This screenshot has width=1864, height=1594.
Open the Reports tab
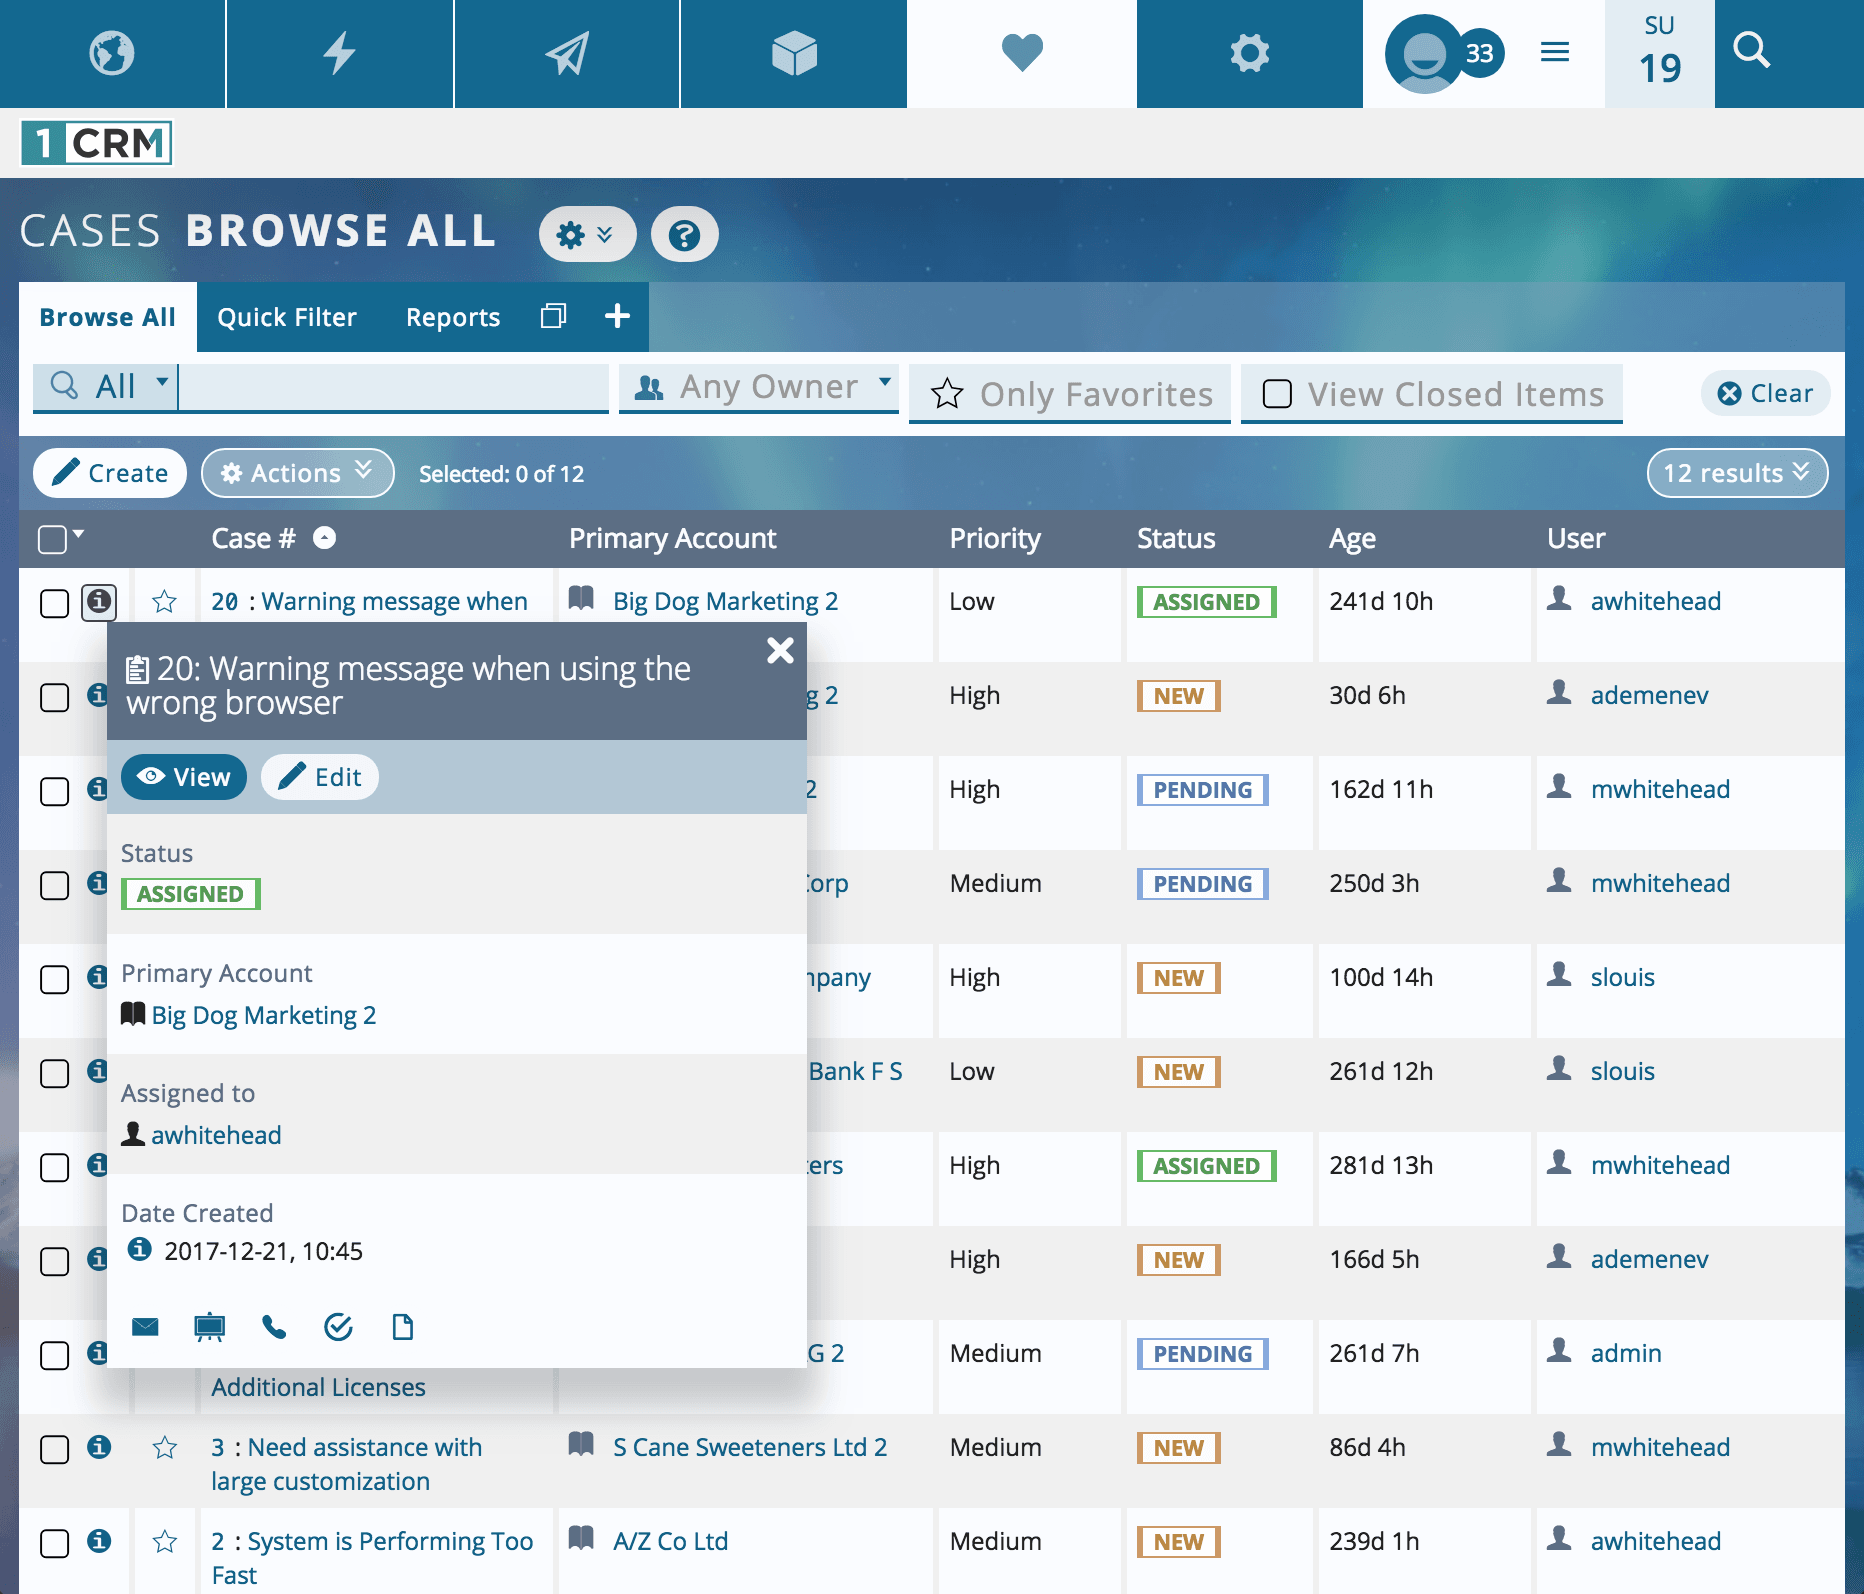(452, 318)
